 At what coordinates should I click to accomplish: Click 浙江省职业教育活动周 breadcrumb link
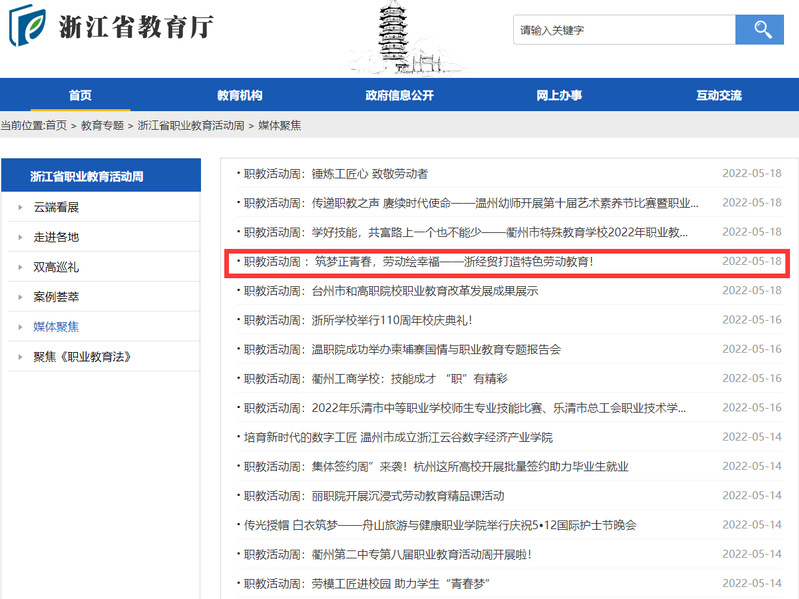[x=191, y=126]
